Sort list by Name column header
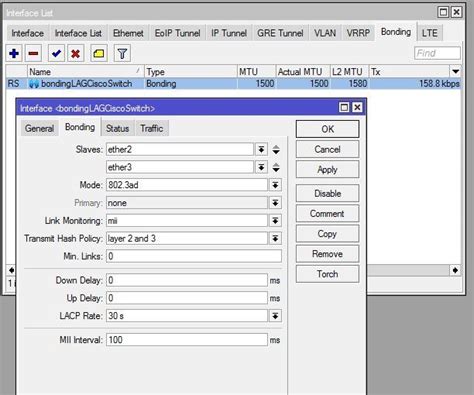Screen dimensions: 474x395 (85, 72)
